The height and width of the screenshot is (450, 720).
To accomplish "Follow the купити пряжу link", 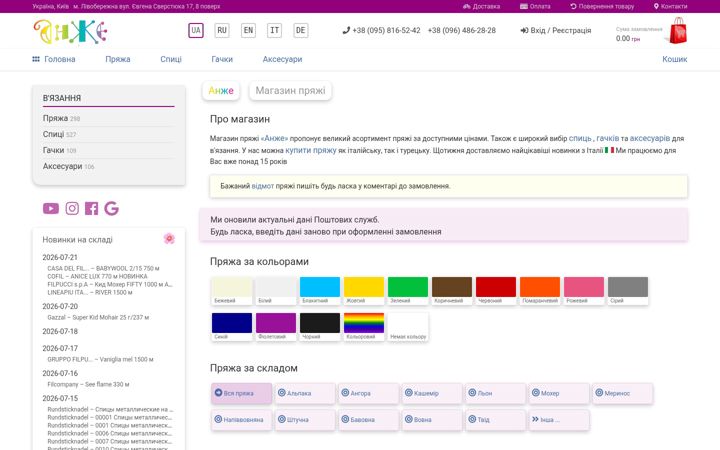I will pyautogui.click(x=311, y=150).
